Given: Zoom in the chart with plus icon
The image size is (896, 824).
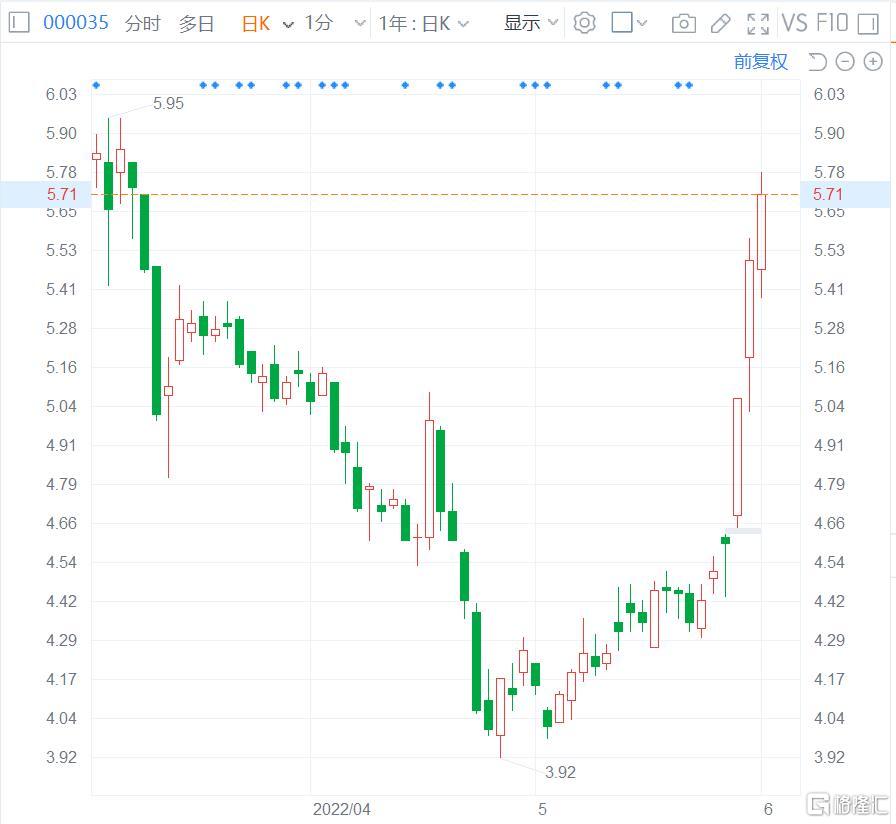Looking at the screenshot, I should click(873, 61).
